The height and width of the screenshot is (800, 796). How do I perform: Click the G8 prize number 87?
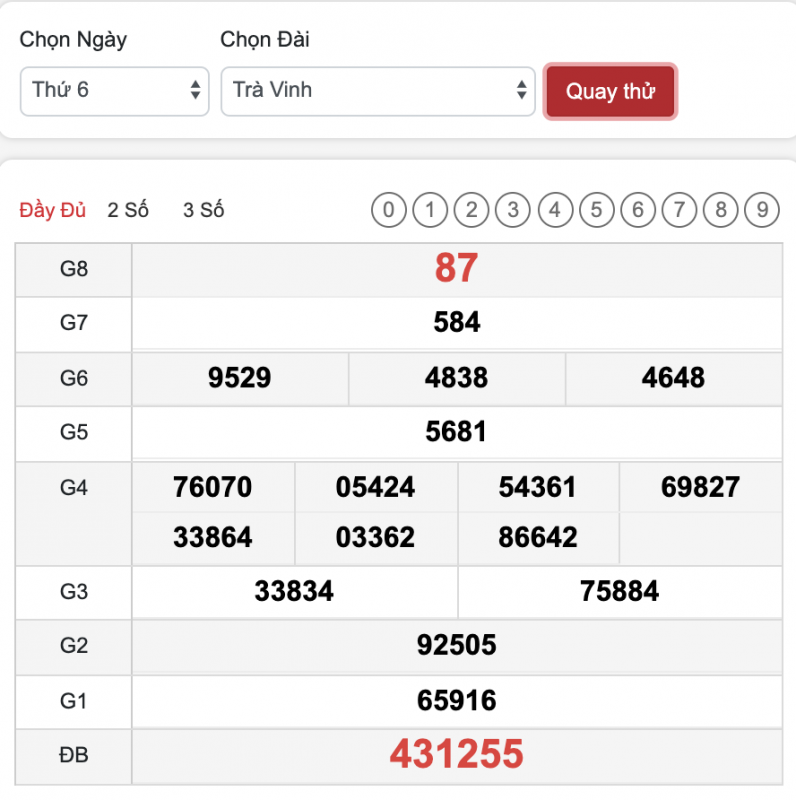point(457,268)
